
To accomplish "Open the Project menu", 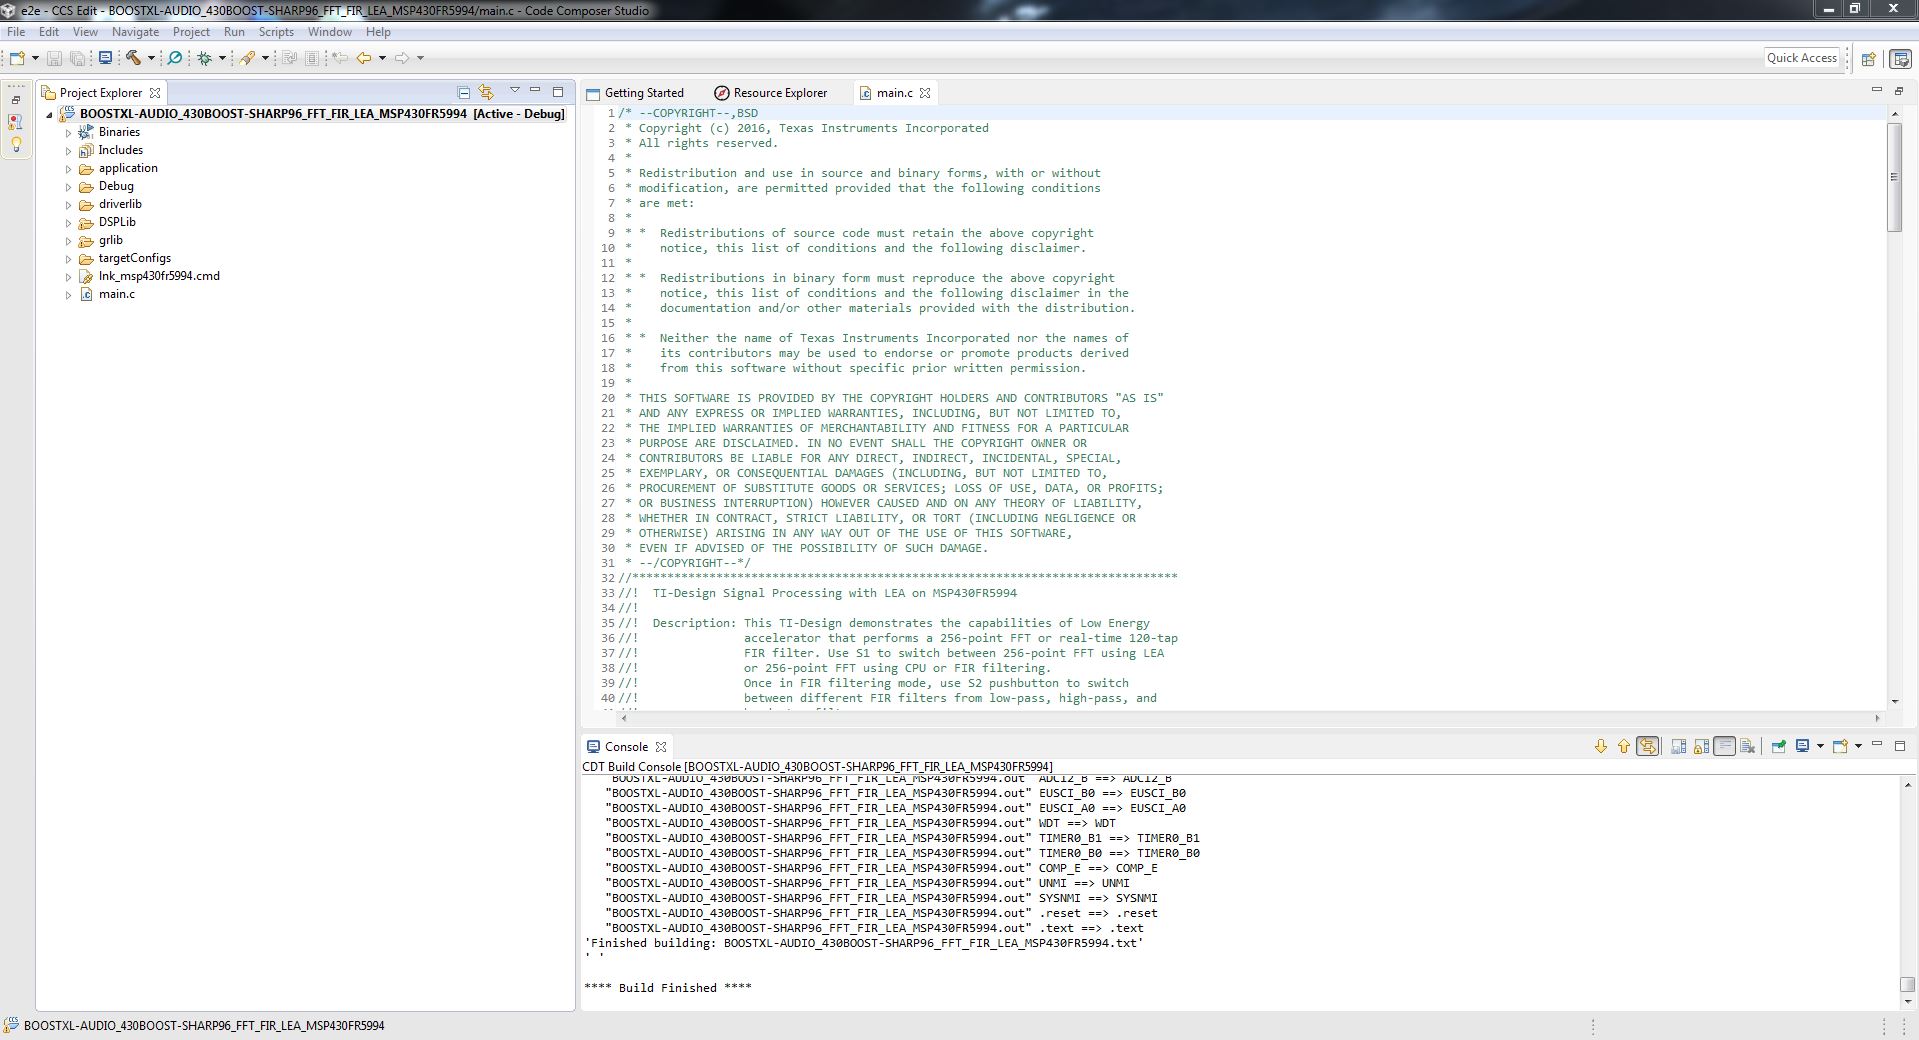I will (191, 32).
